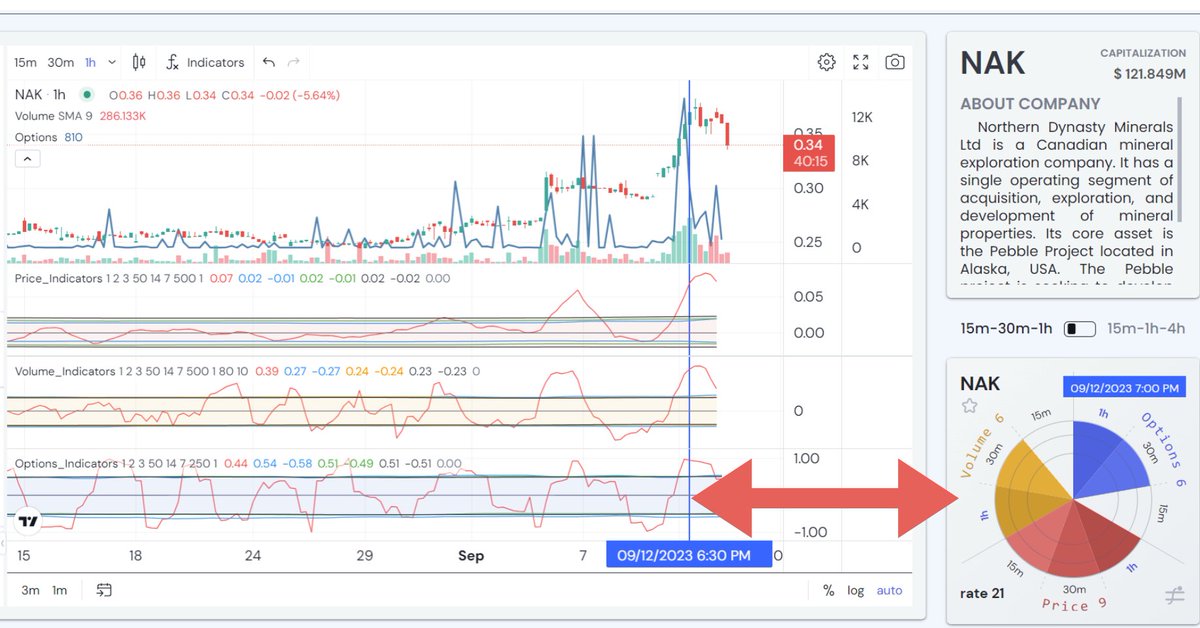This screenshot has height=628, width=1200.
Task: Toggle auto scale mode
Action: click(889, 590)
